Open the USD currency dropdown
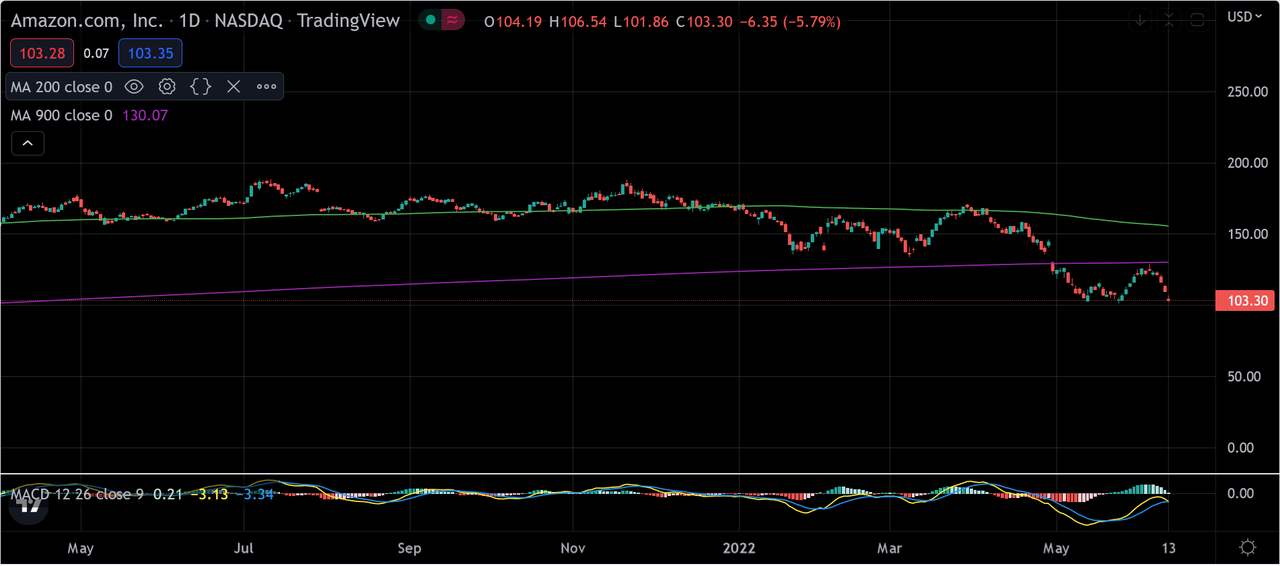 [x=1244, y=17]
